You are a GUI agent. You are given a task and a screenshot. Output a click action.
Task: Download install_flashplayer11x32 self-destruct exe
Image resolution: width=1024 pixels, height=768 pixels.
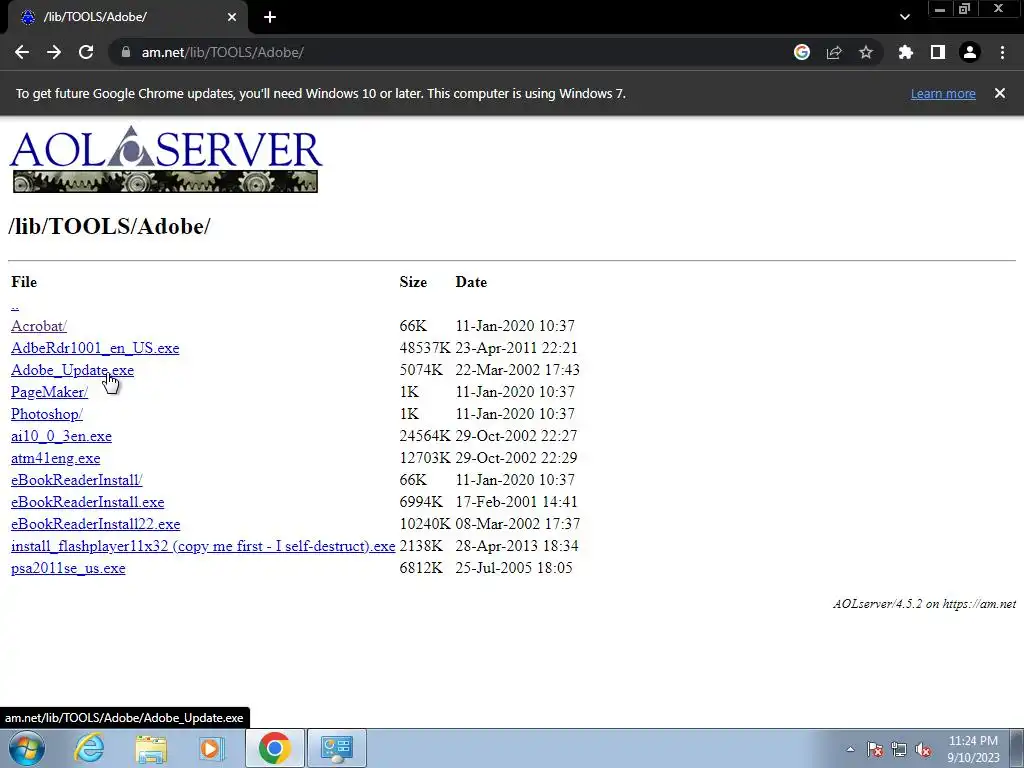203,546
